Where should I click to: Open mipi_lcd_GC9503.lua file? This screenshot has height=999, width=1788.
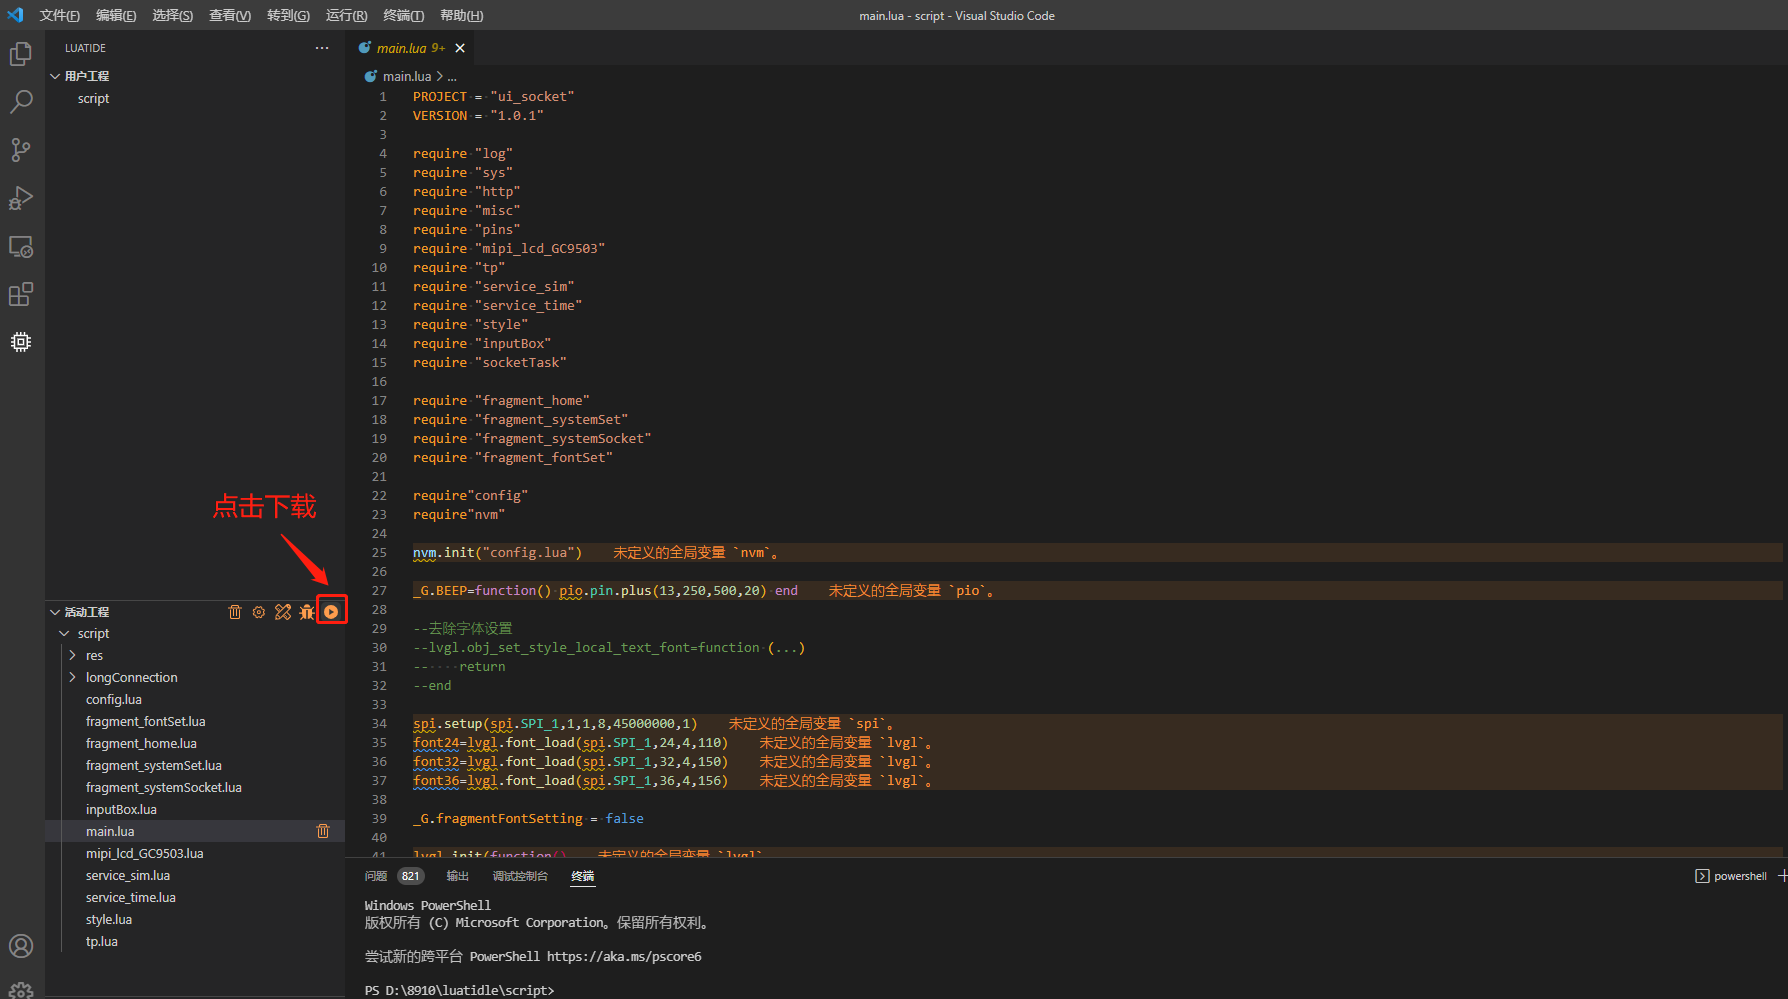pos(145,853)
